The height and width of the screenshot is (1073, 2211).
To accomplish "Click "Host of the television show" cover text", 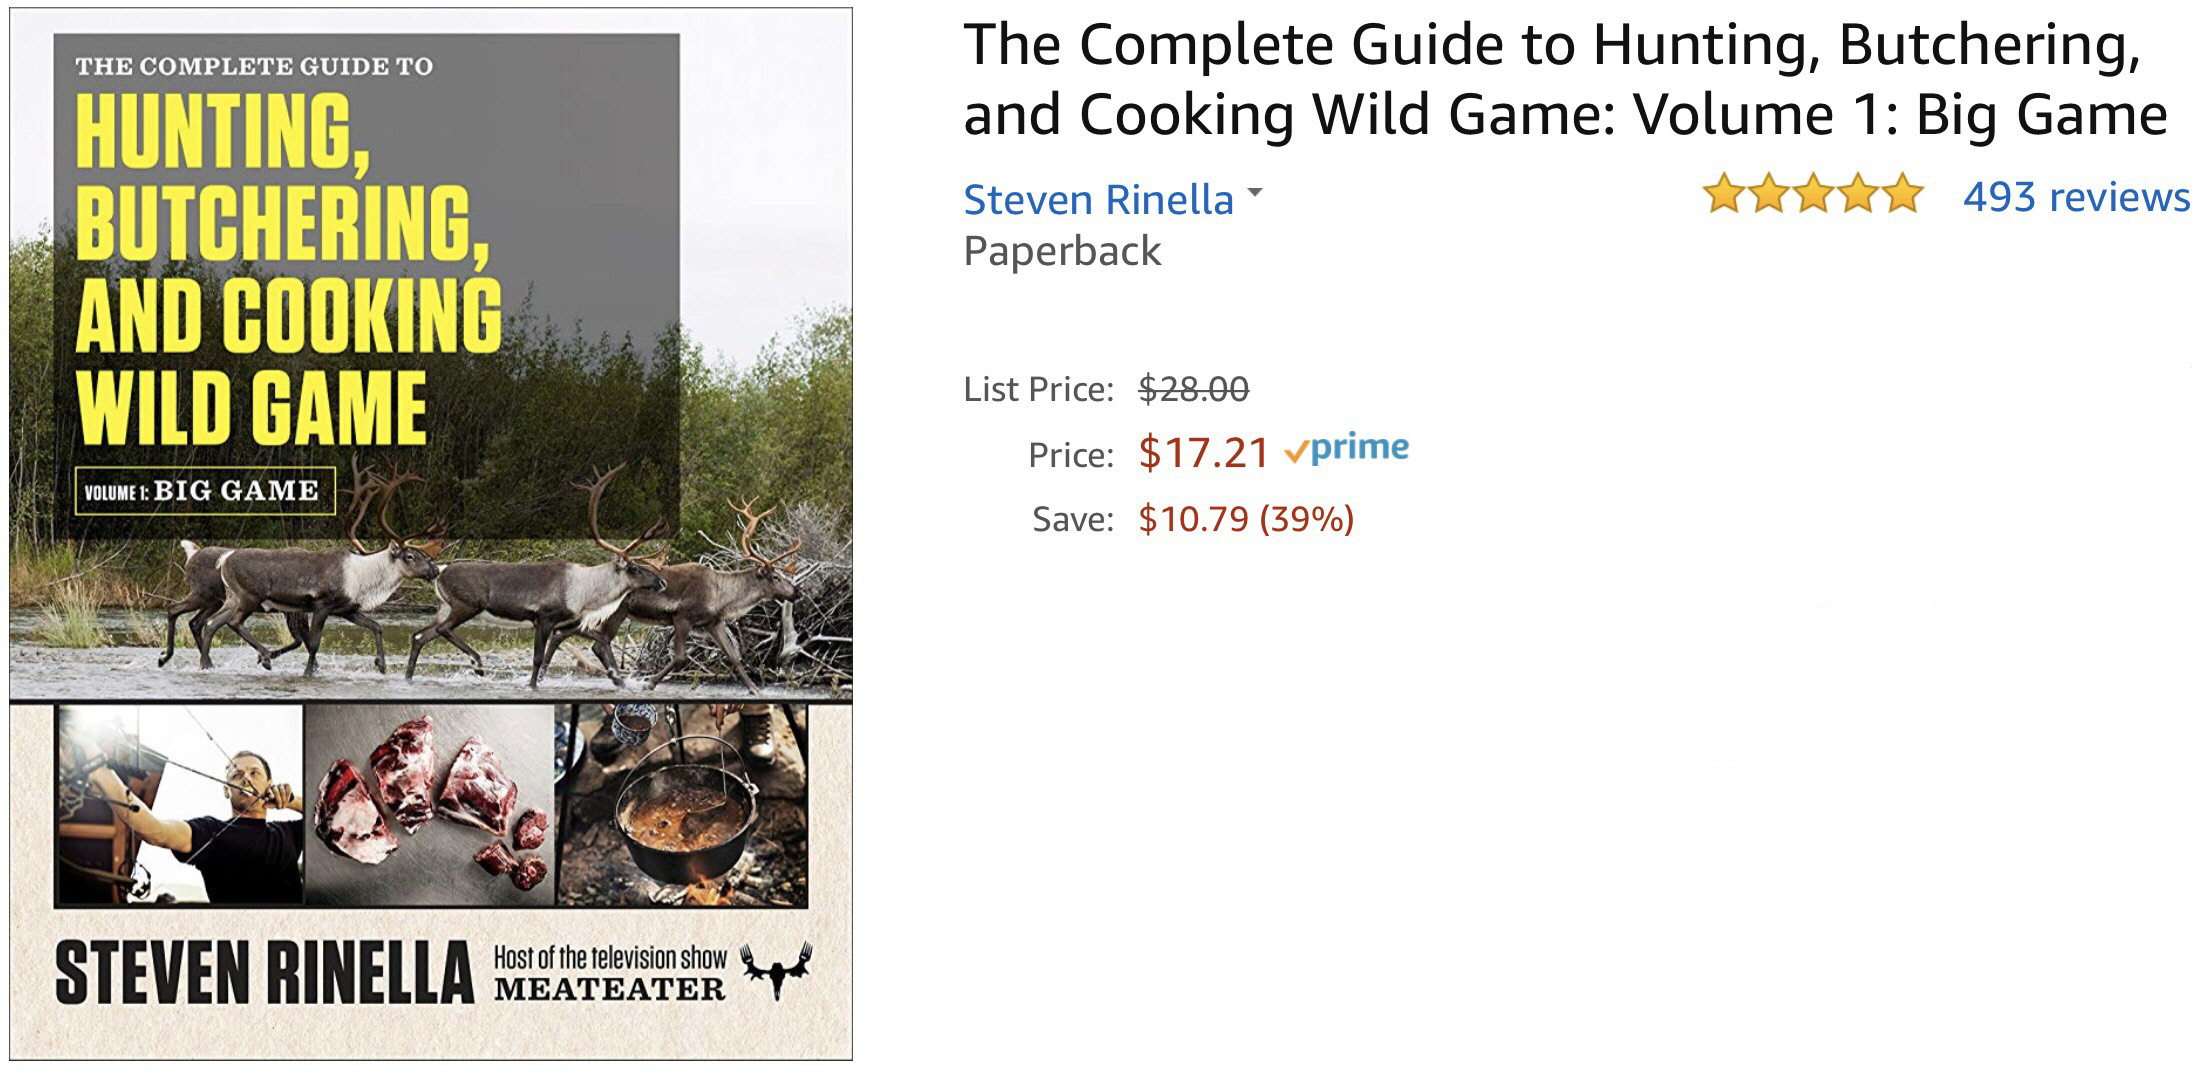I will 610,957.
